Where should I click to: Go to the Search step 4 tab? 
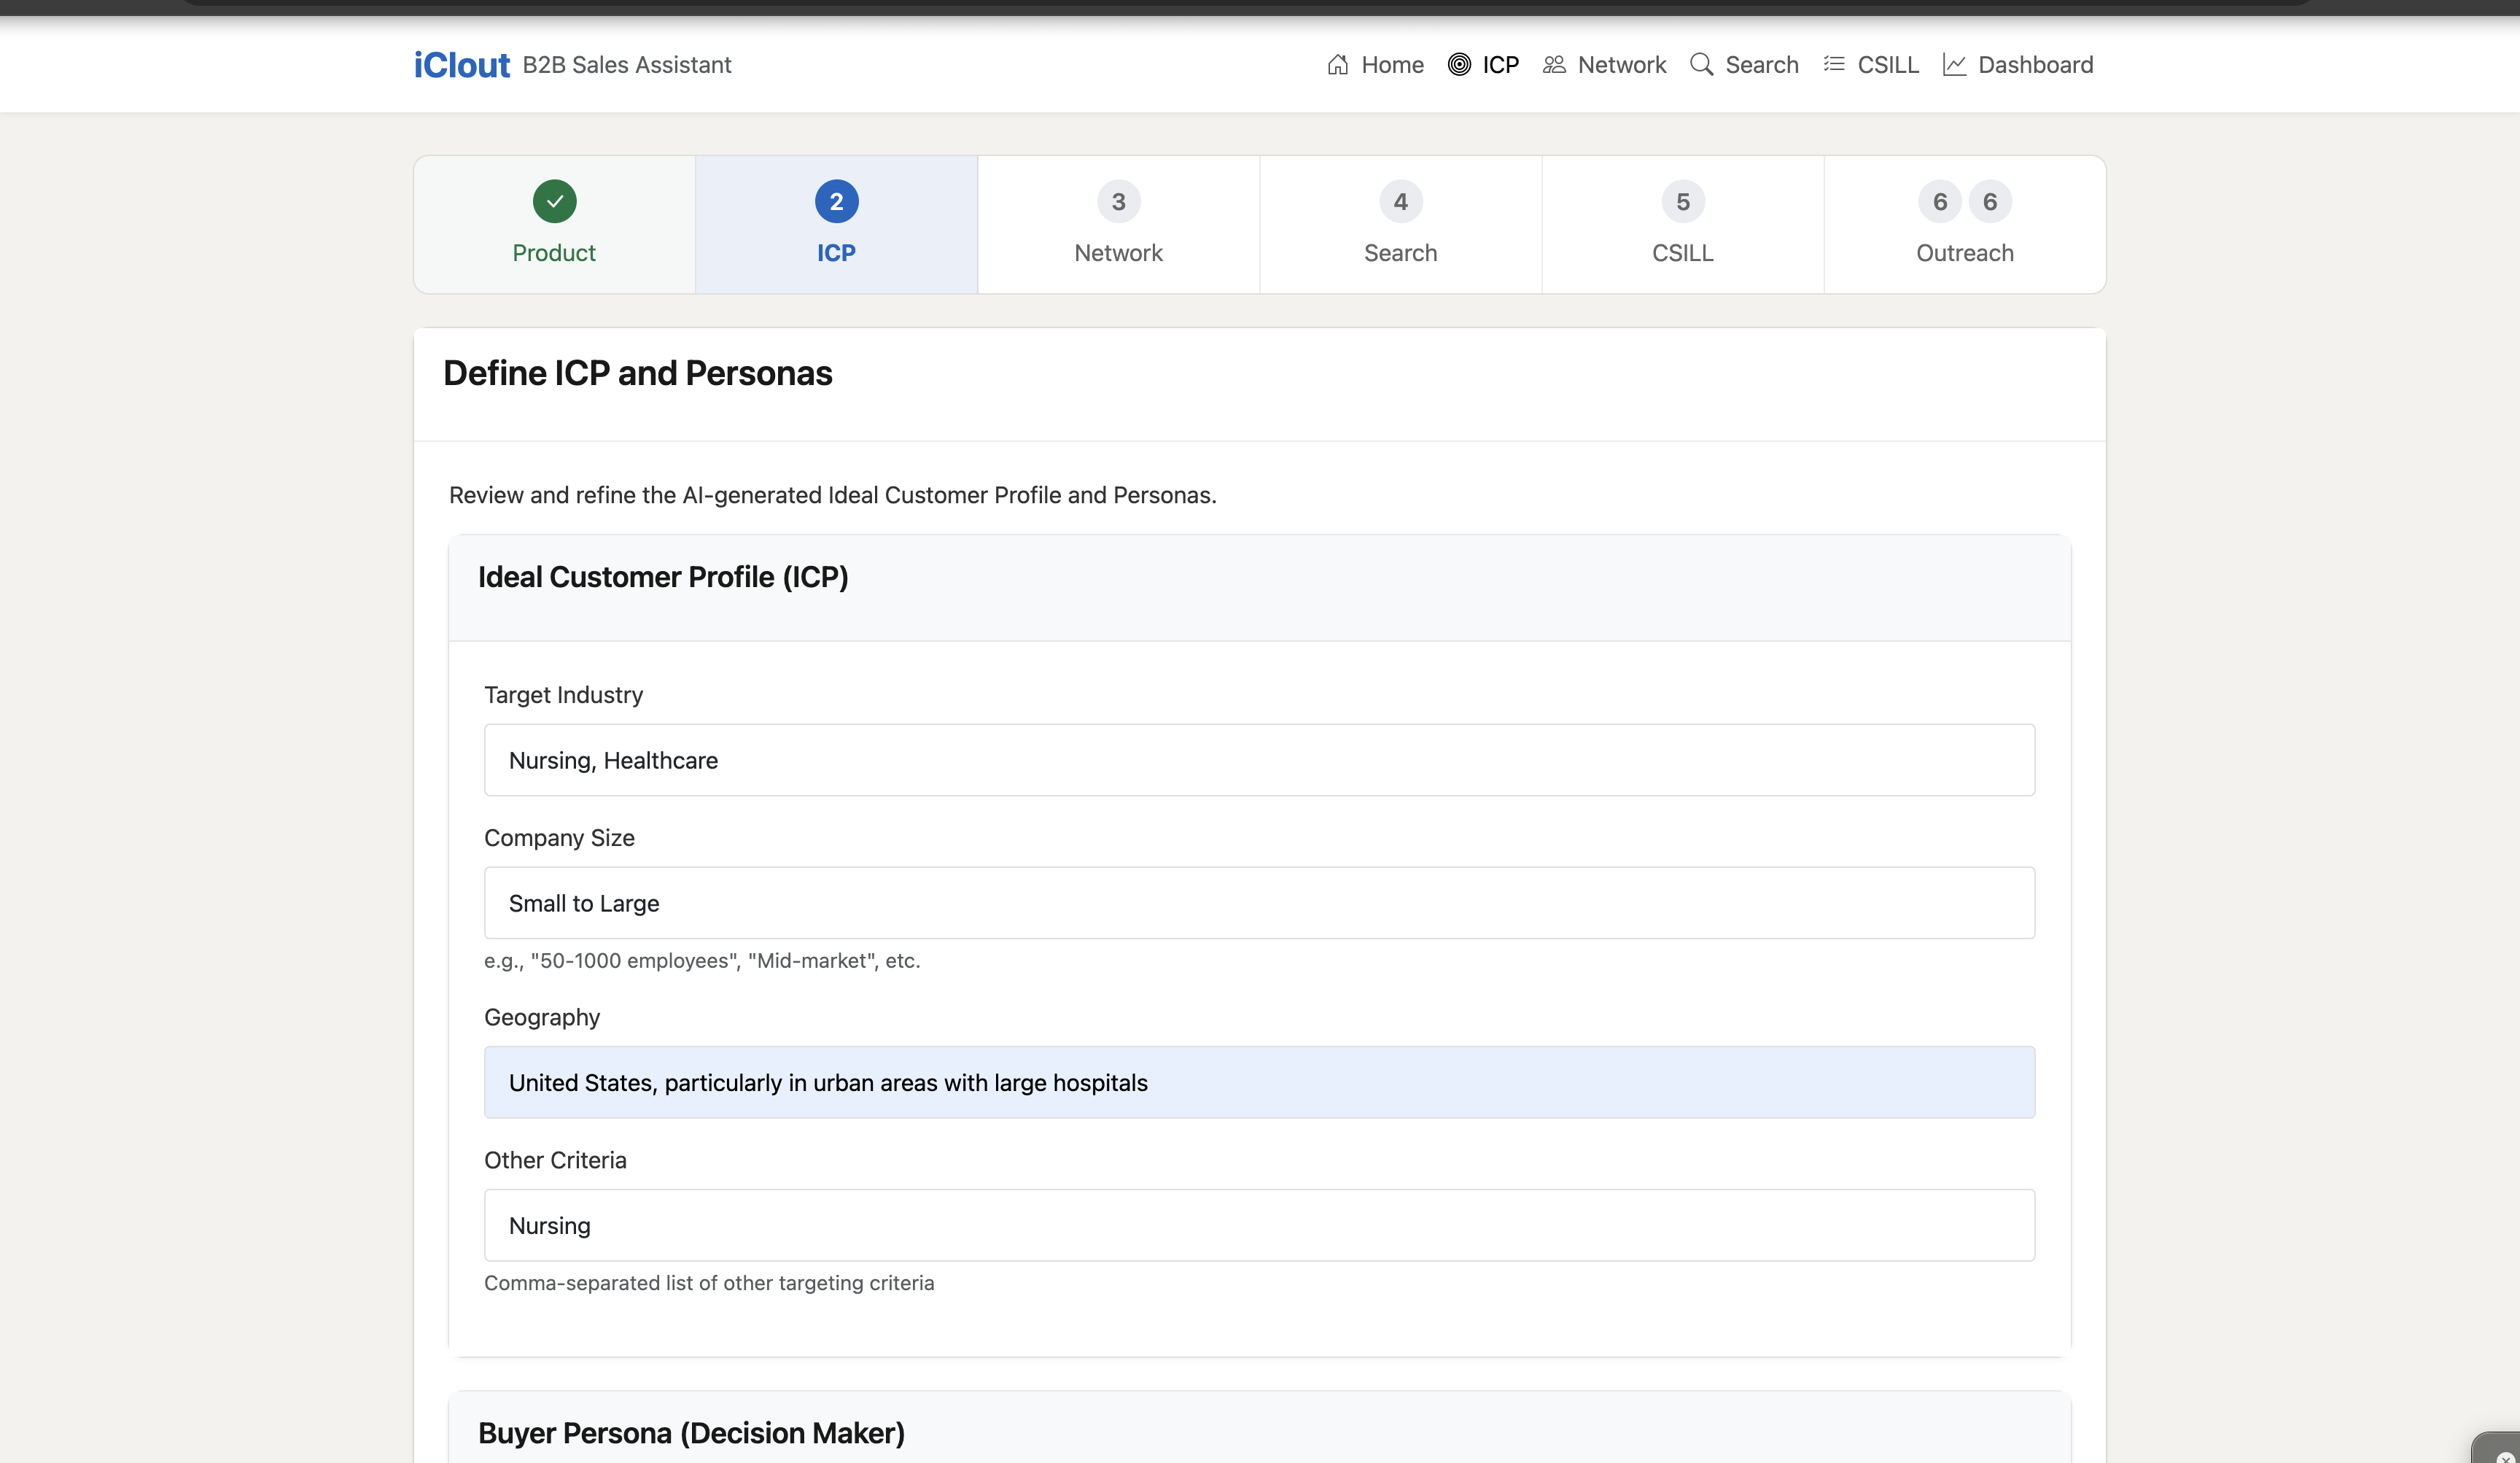point(1400,225)
